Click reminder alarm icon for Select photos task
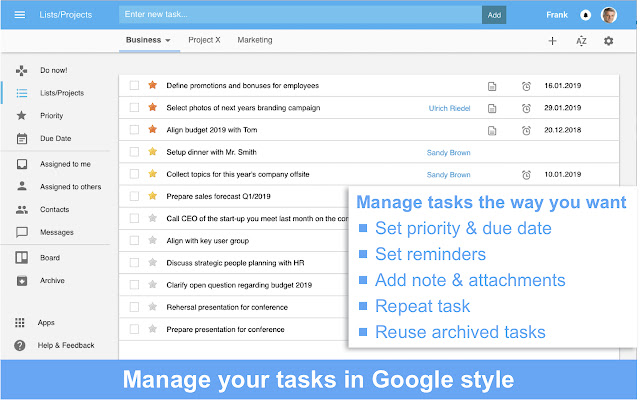 click(x=526, y=108)
